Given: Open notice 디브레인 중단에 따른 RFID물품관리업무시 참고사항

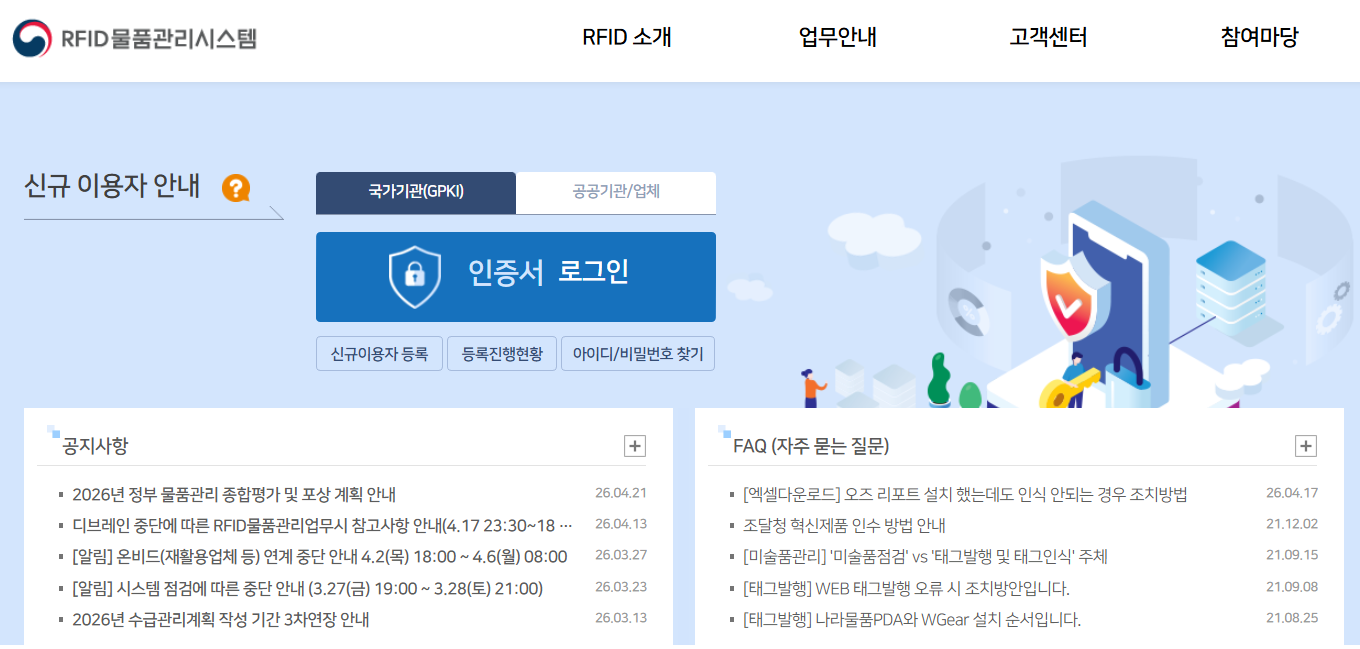Looking at the screenshot, I should 322,526.
